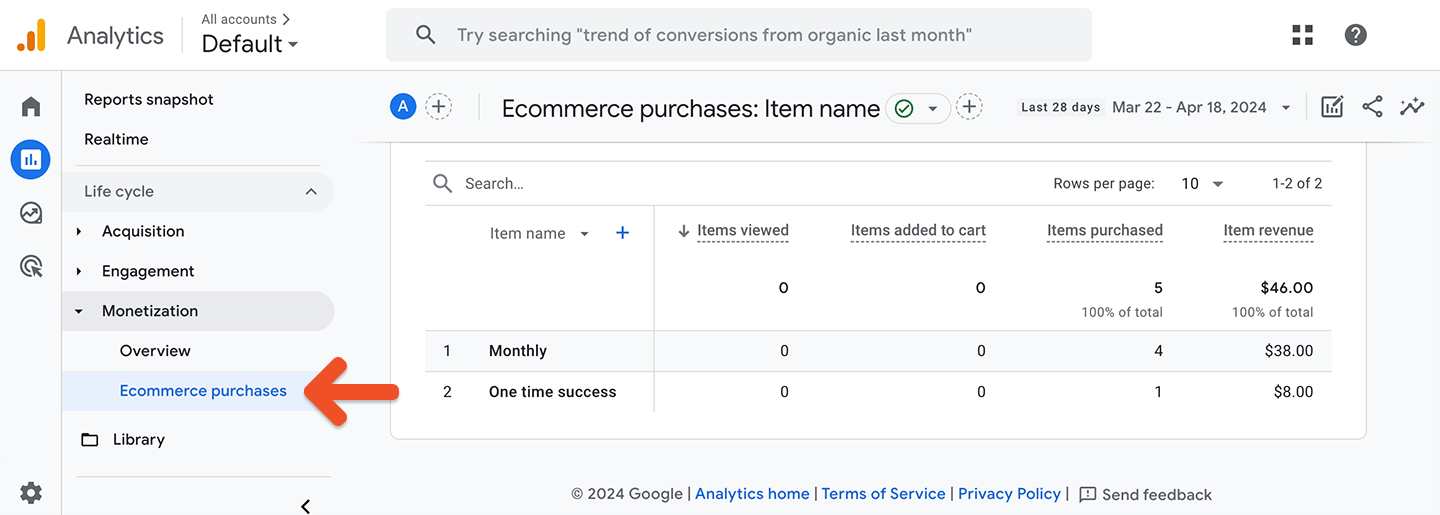1440x515 pixels.
Task: Collapse the Life cycle section
Action: point(311,191)
